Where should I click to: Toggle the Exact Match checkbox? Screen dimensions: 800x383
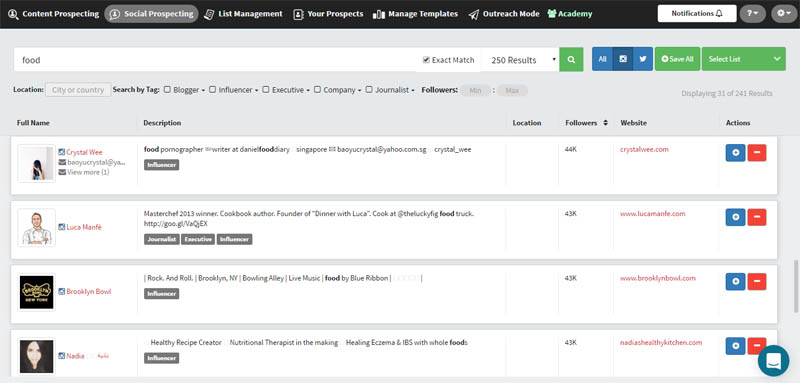[x=427, y=60]
